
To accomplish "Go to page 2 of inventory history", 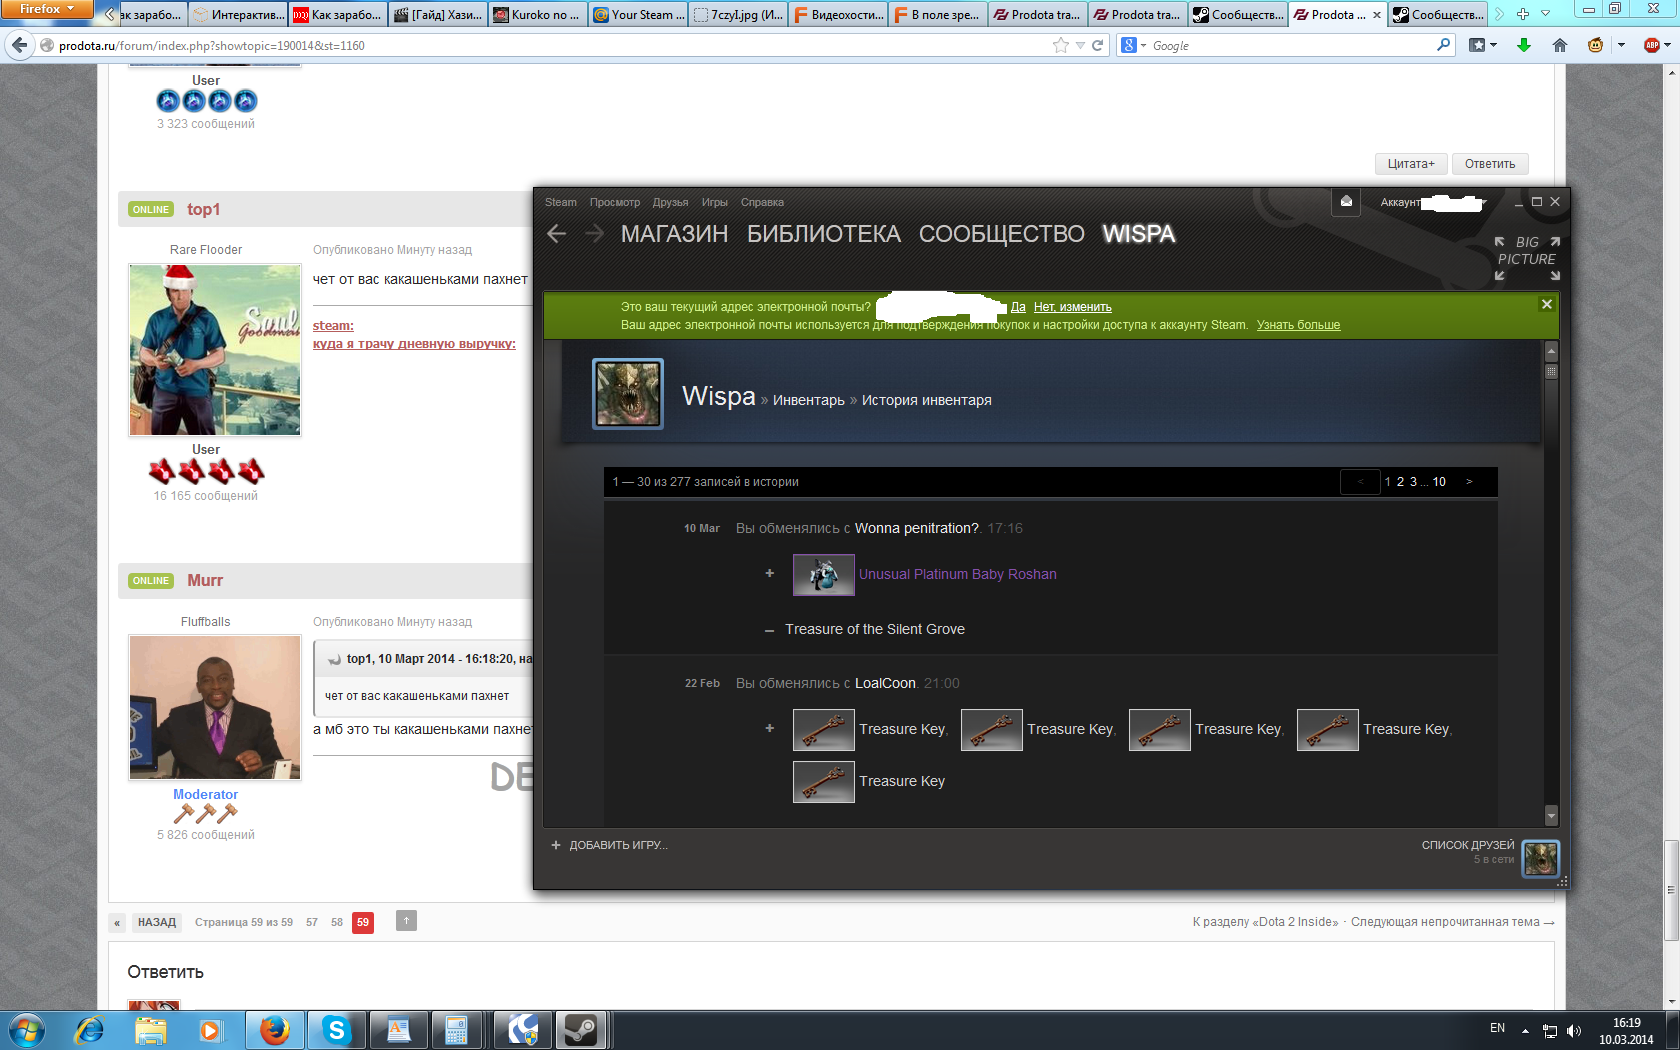I will point(1400,482).
